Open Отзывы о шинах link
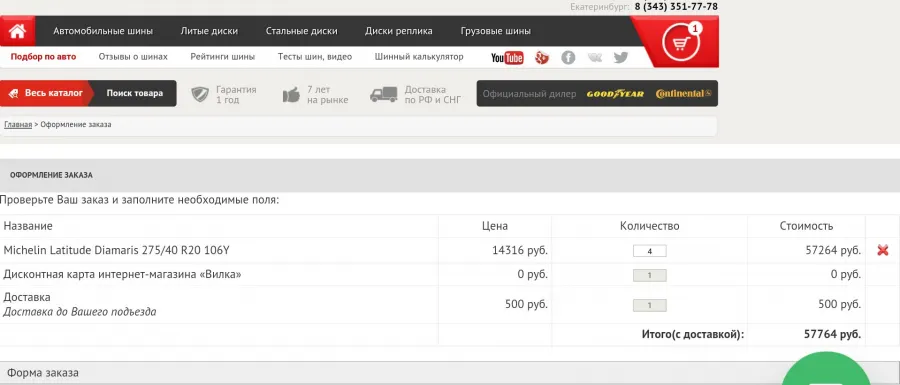900x385 pixels. coord(133,57)
